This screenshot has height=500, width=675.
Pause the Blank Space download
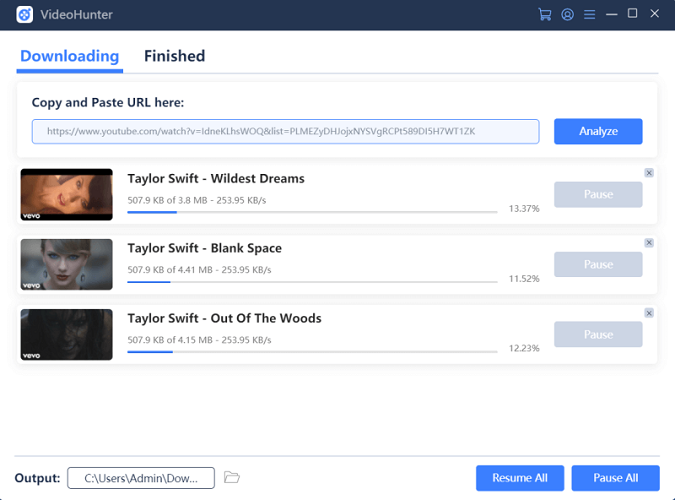pos(598,264)
